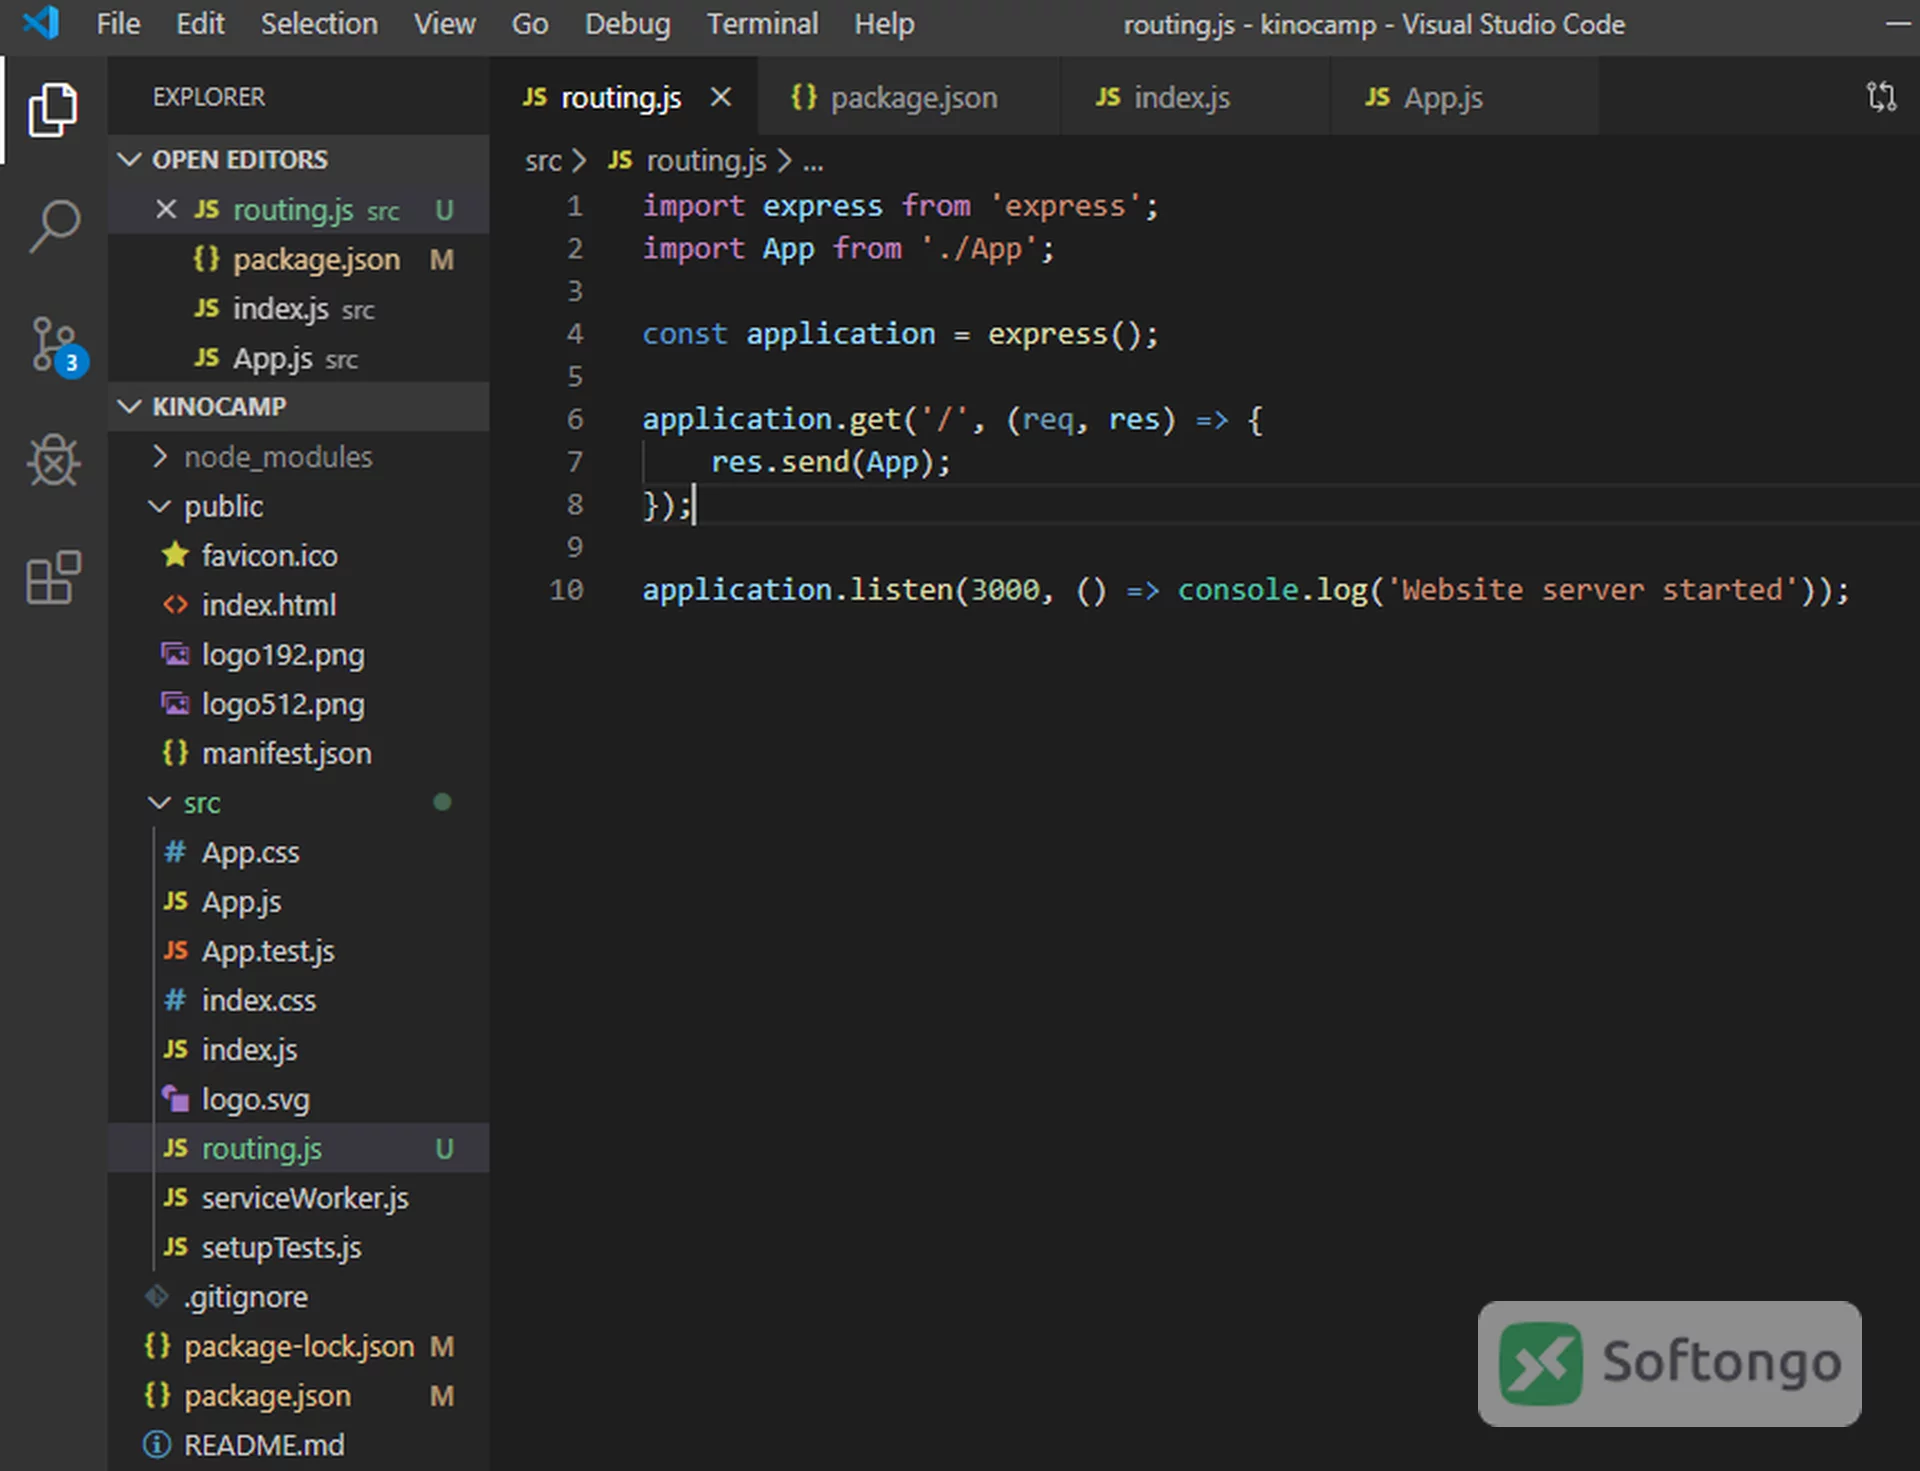This screenshot has height=1471, width=1920.
Task: Open the View menu
Action: (x=445, y=23)
